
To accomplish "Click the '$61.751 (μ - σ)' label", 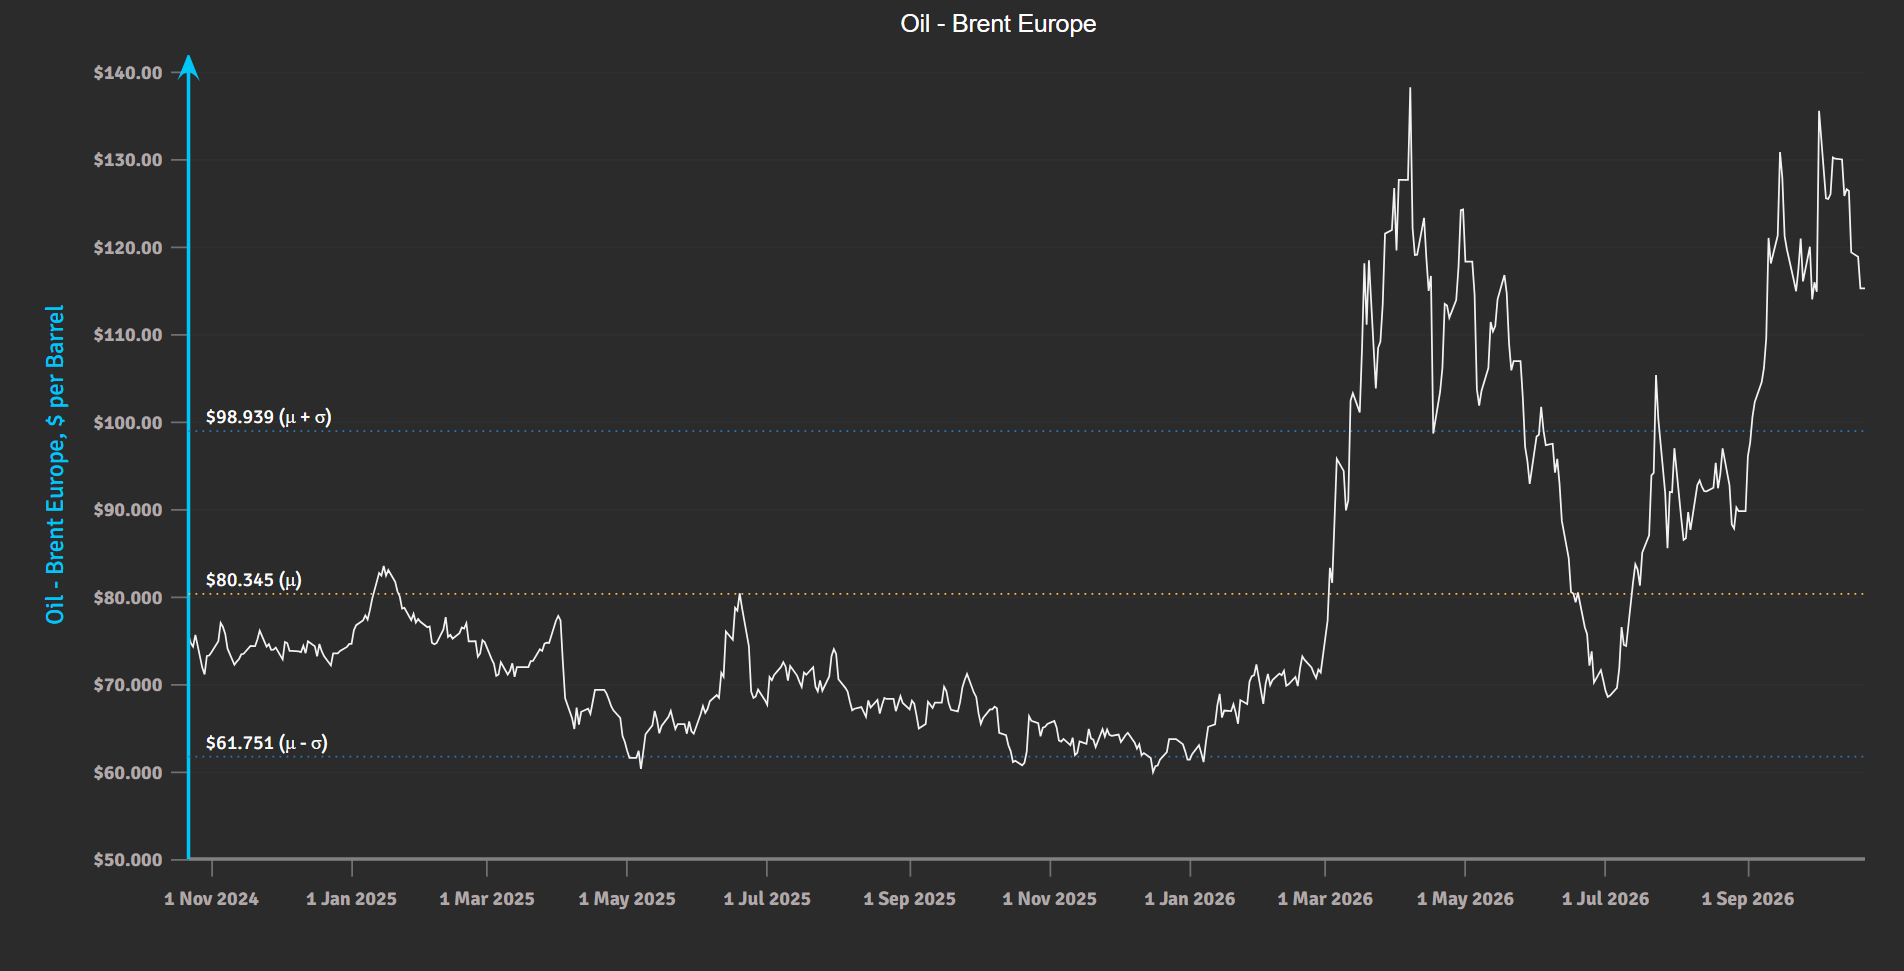I will [266, 743].
